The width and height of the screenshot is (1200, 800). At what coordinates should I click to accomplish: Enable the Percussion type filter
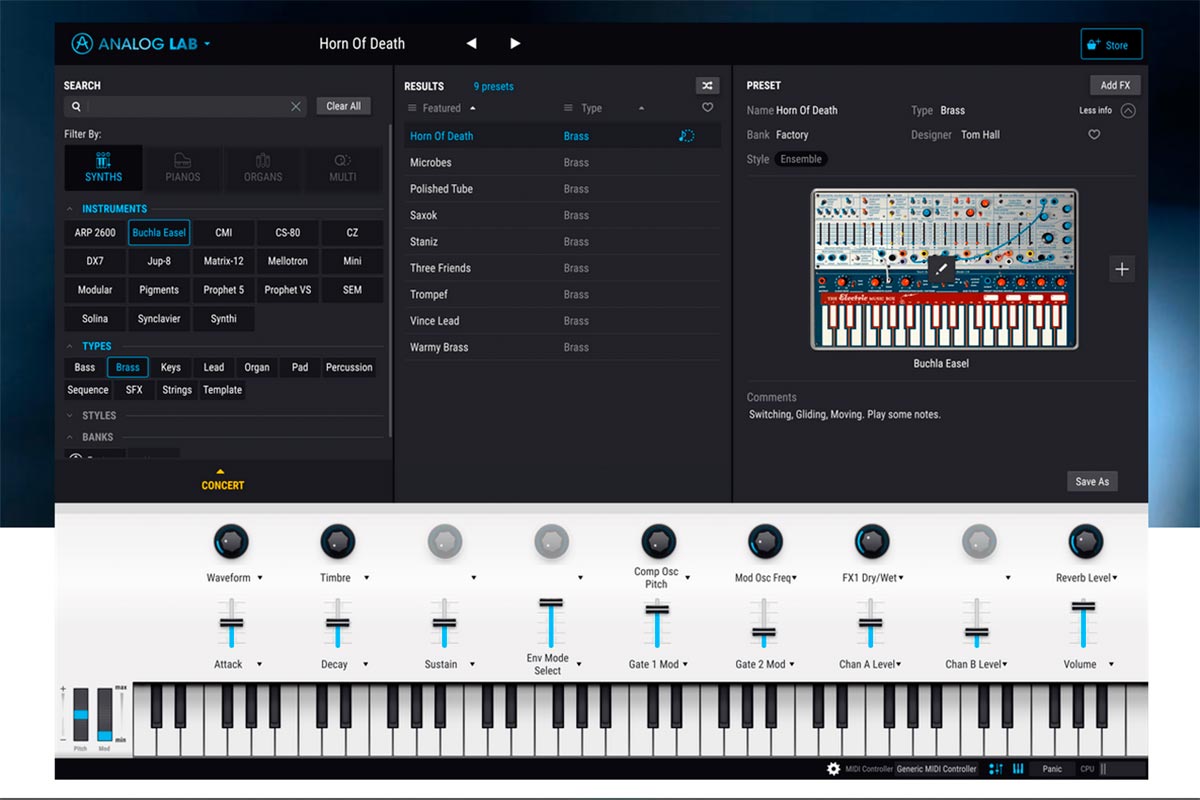coord(349,367)
